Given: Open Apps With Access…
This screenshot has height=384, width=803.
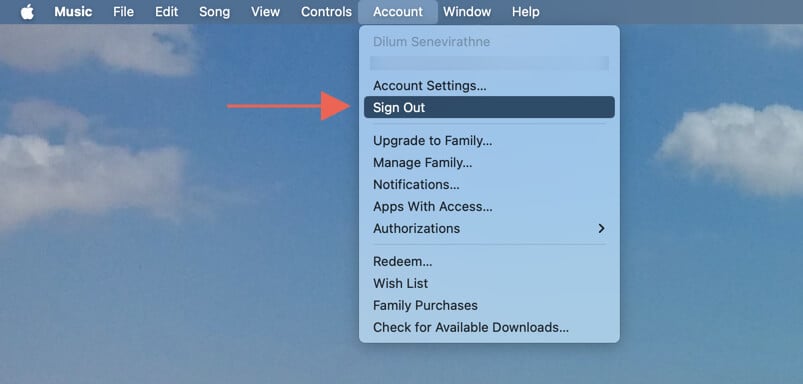Looking at the screenshot, I should point(489,206).
